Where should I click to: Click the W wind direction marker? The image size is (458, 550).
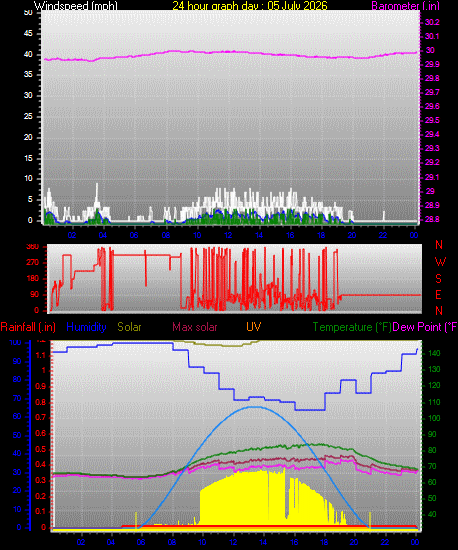440,262
